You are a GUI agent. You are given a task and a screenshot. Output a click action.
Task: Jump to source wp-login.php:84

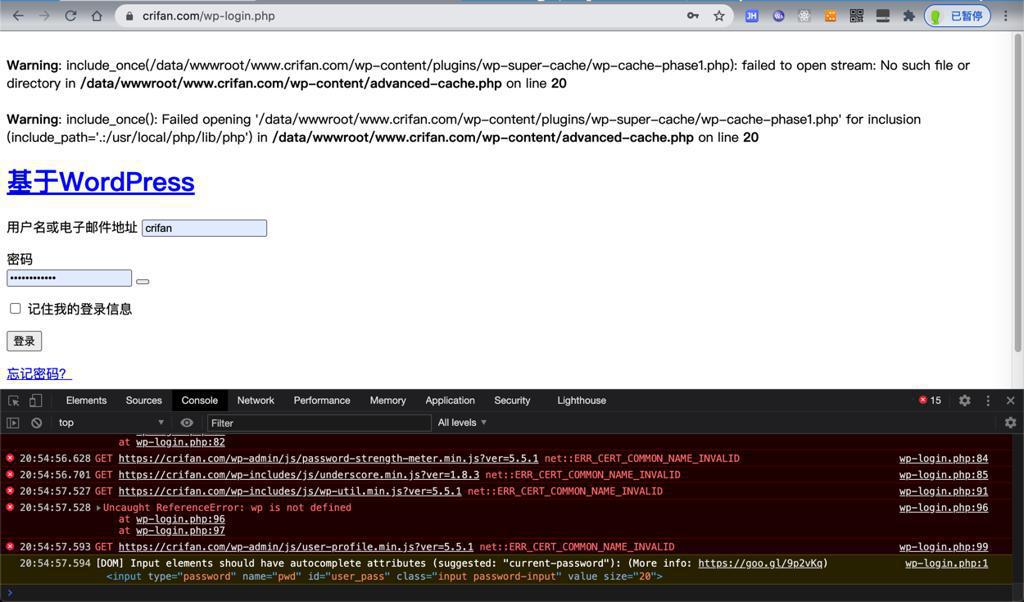tap(944, 458)
